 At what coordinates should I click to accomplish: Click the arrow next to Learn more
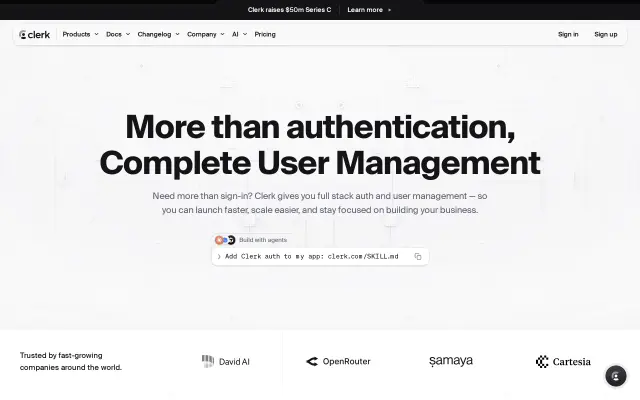[389, 10]
